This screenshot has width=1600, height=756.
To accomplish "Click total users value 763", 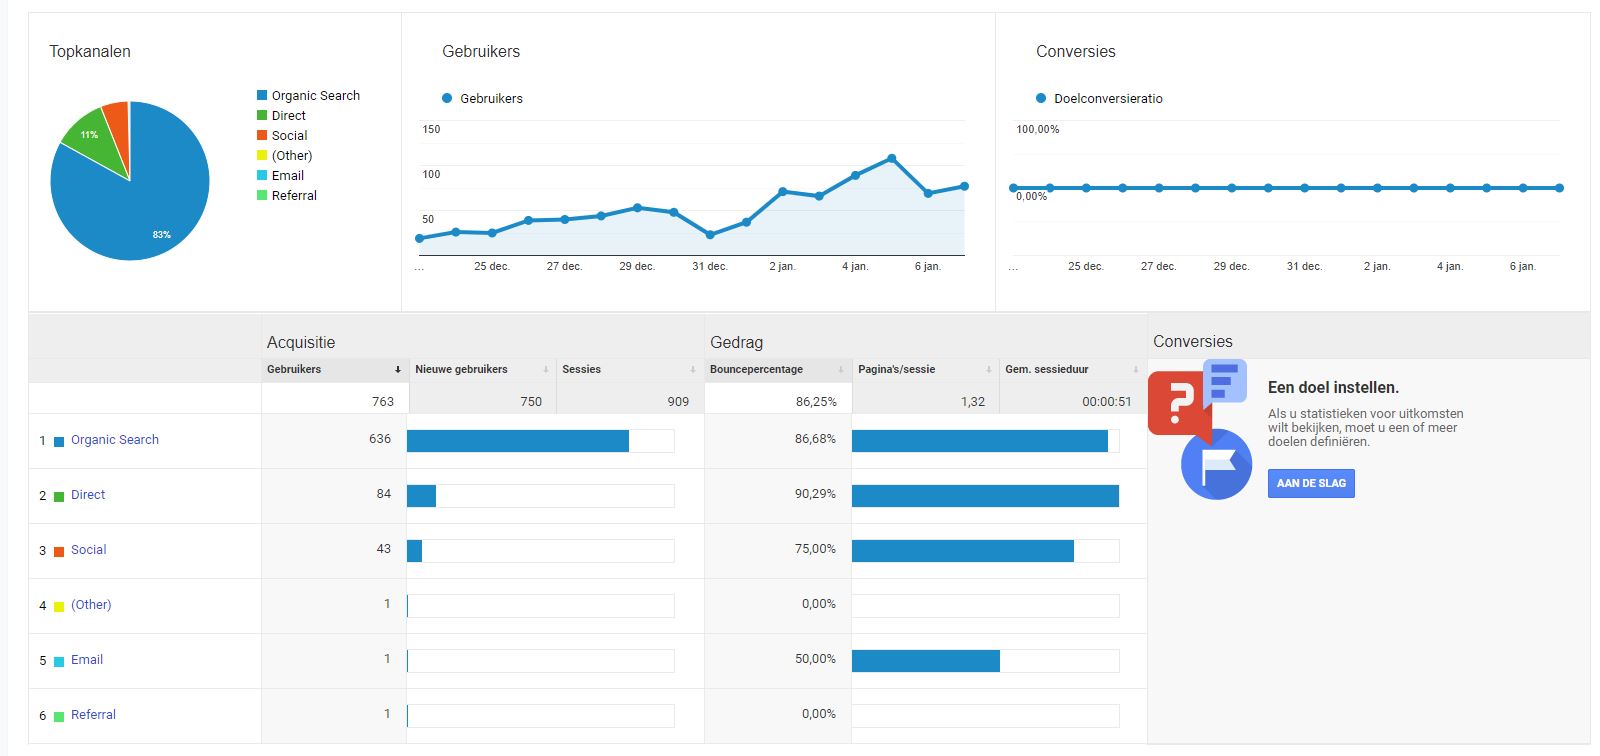I will [383, 402].
